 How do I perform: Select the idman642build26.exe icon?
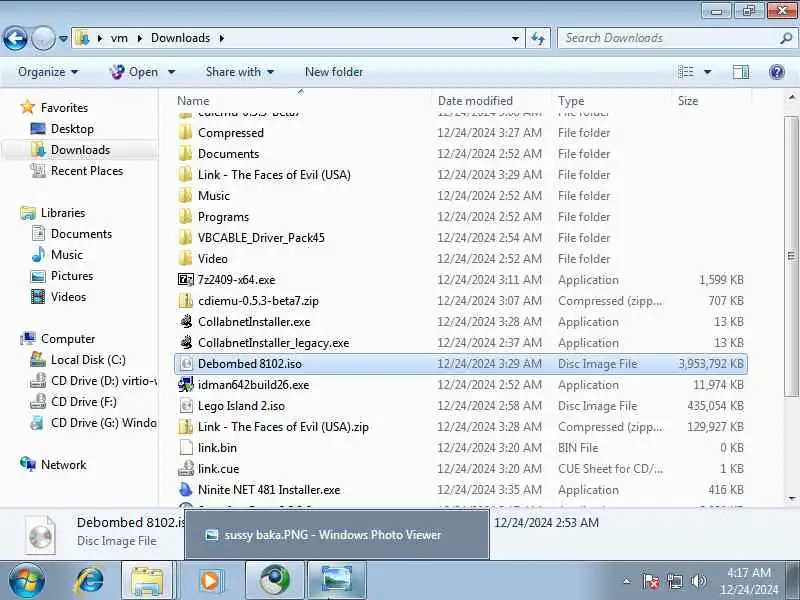point(186,384)
